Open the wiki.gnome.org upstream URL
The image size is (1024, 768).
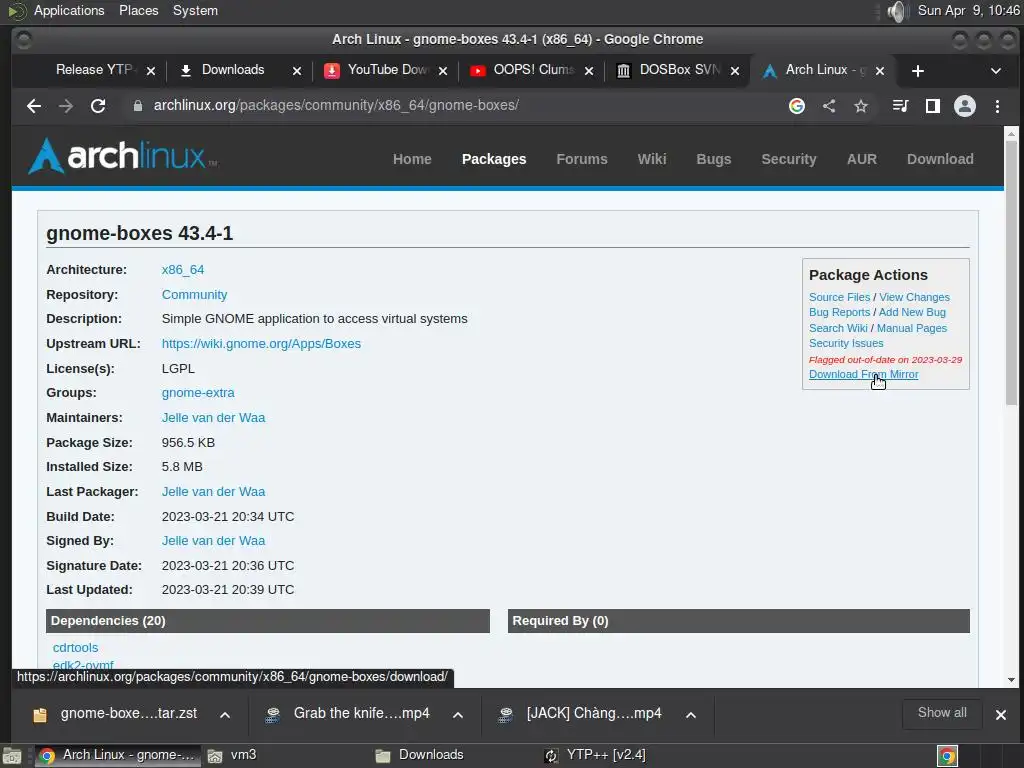click(261, 344)
